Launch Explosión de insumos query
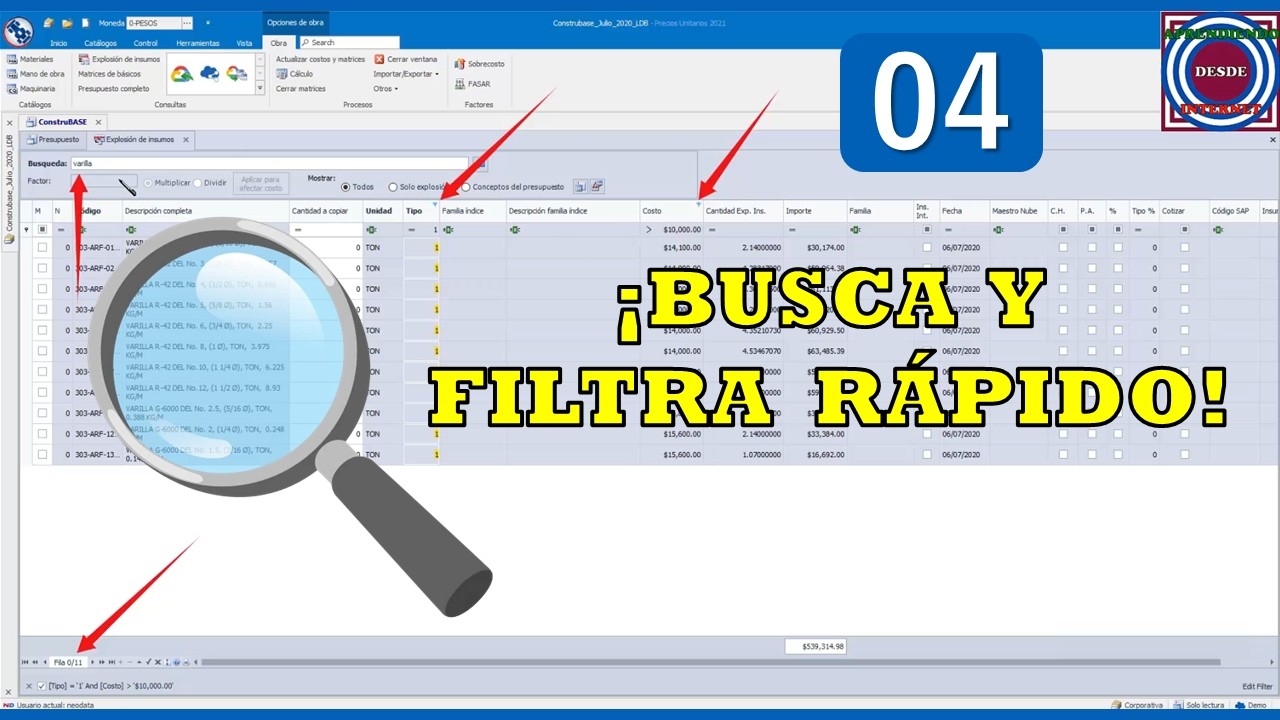The height and width of the screenshot is (720, 1280). [118, 60]
